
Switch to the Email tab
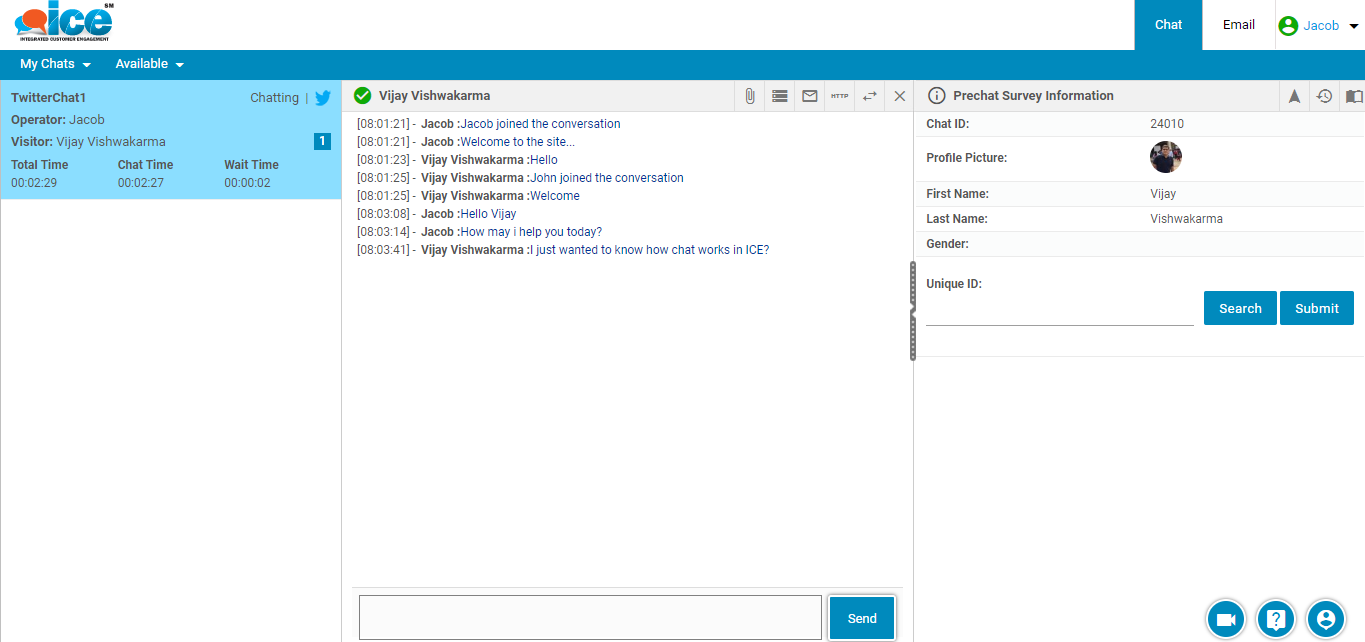click(x=1238, y=25)
